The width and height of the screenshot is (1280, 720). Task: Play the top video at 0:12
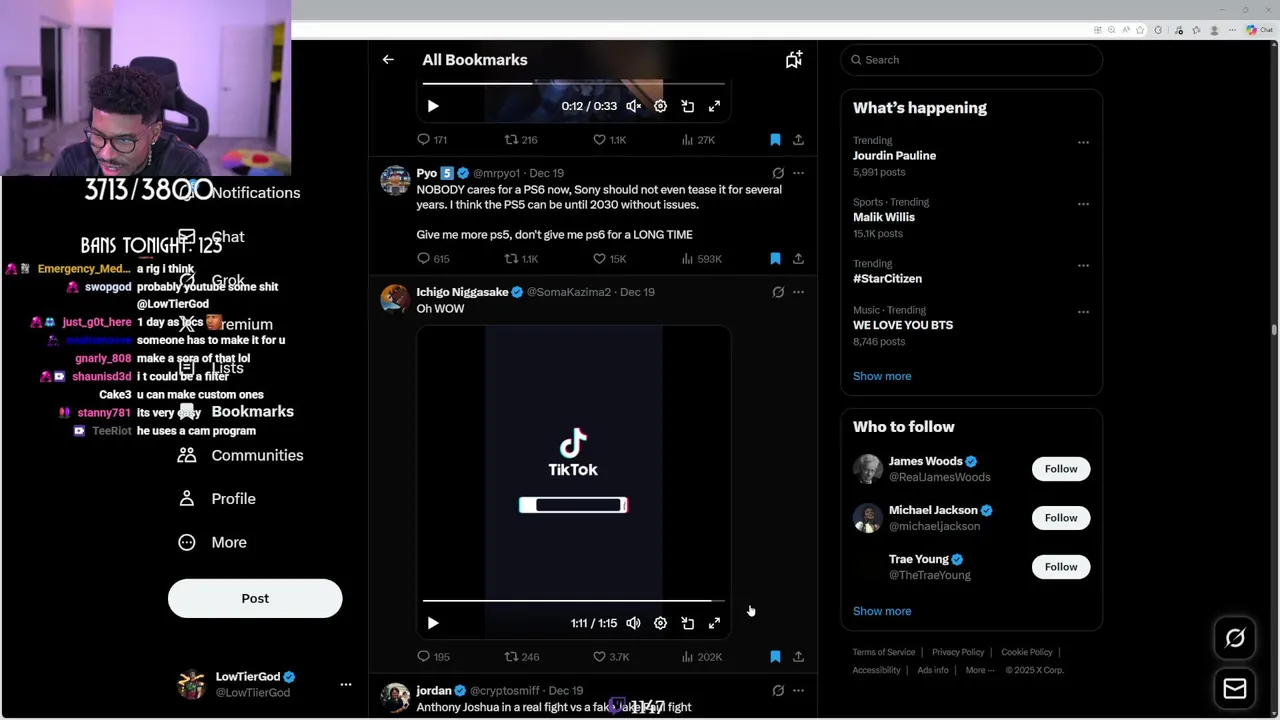point(433,106)
